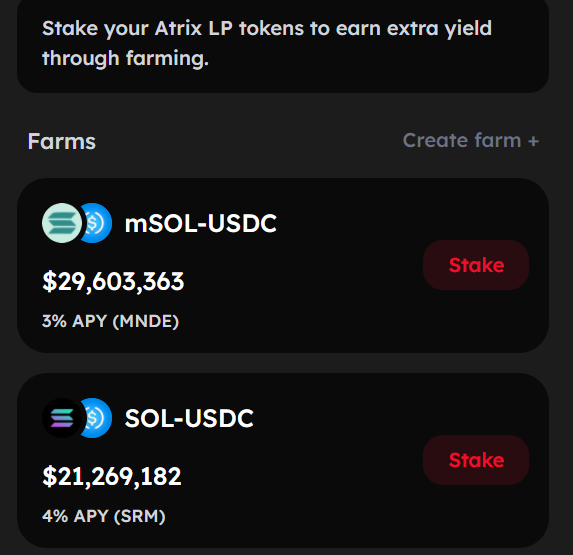
Task: Click the USDC icon beside mSOL-USDC
Action: (96, 223)
